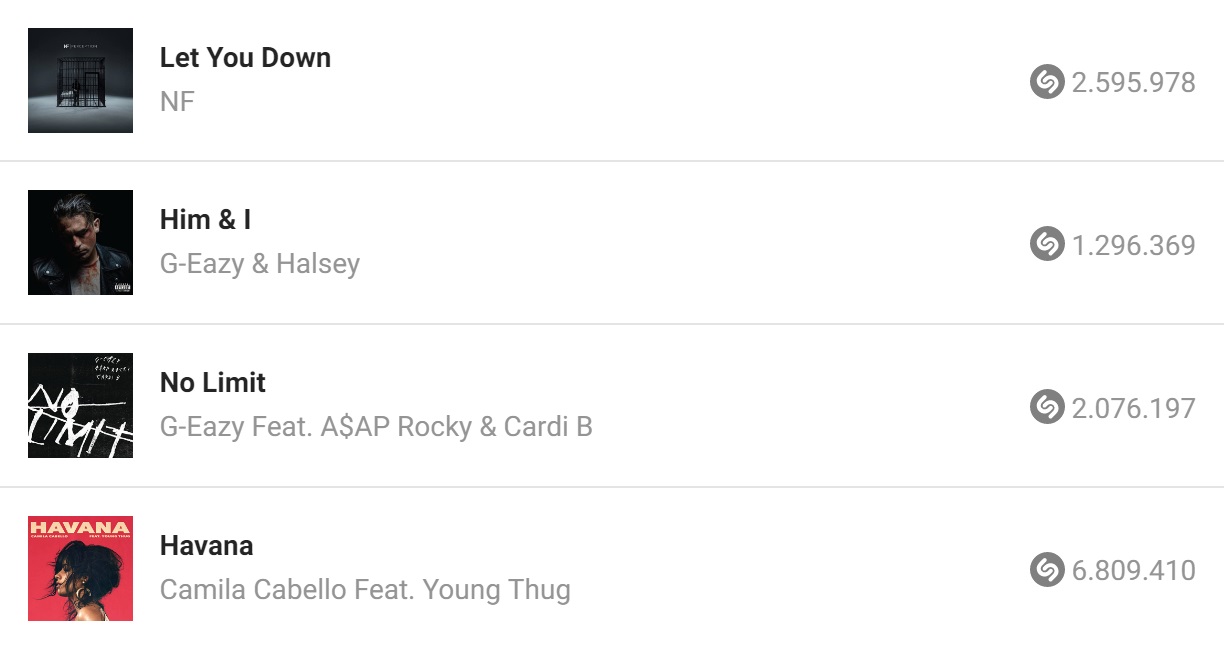Select the Havana song title
The height and width of the screenshot is (649, 1224).
pyautogui.click(x=206, y=546)
